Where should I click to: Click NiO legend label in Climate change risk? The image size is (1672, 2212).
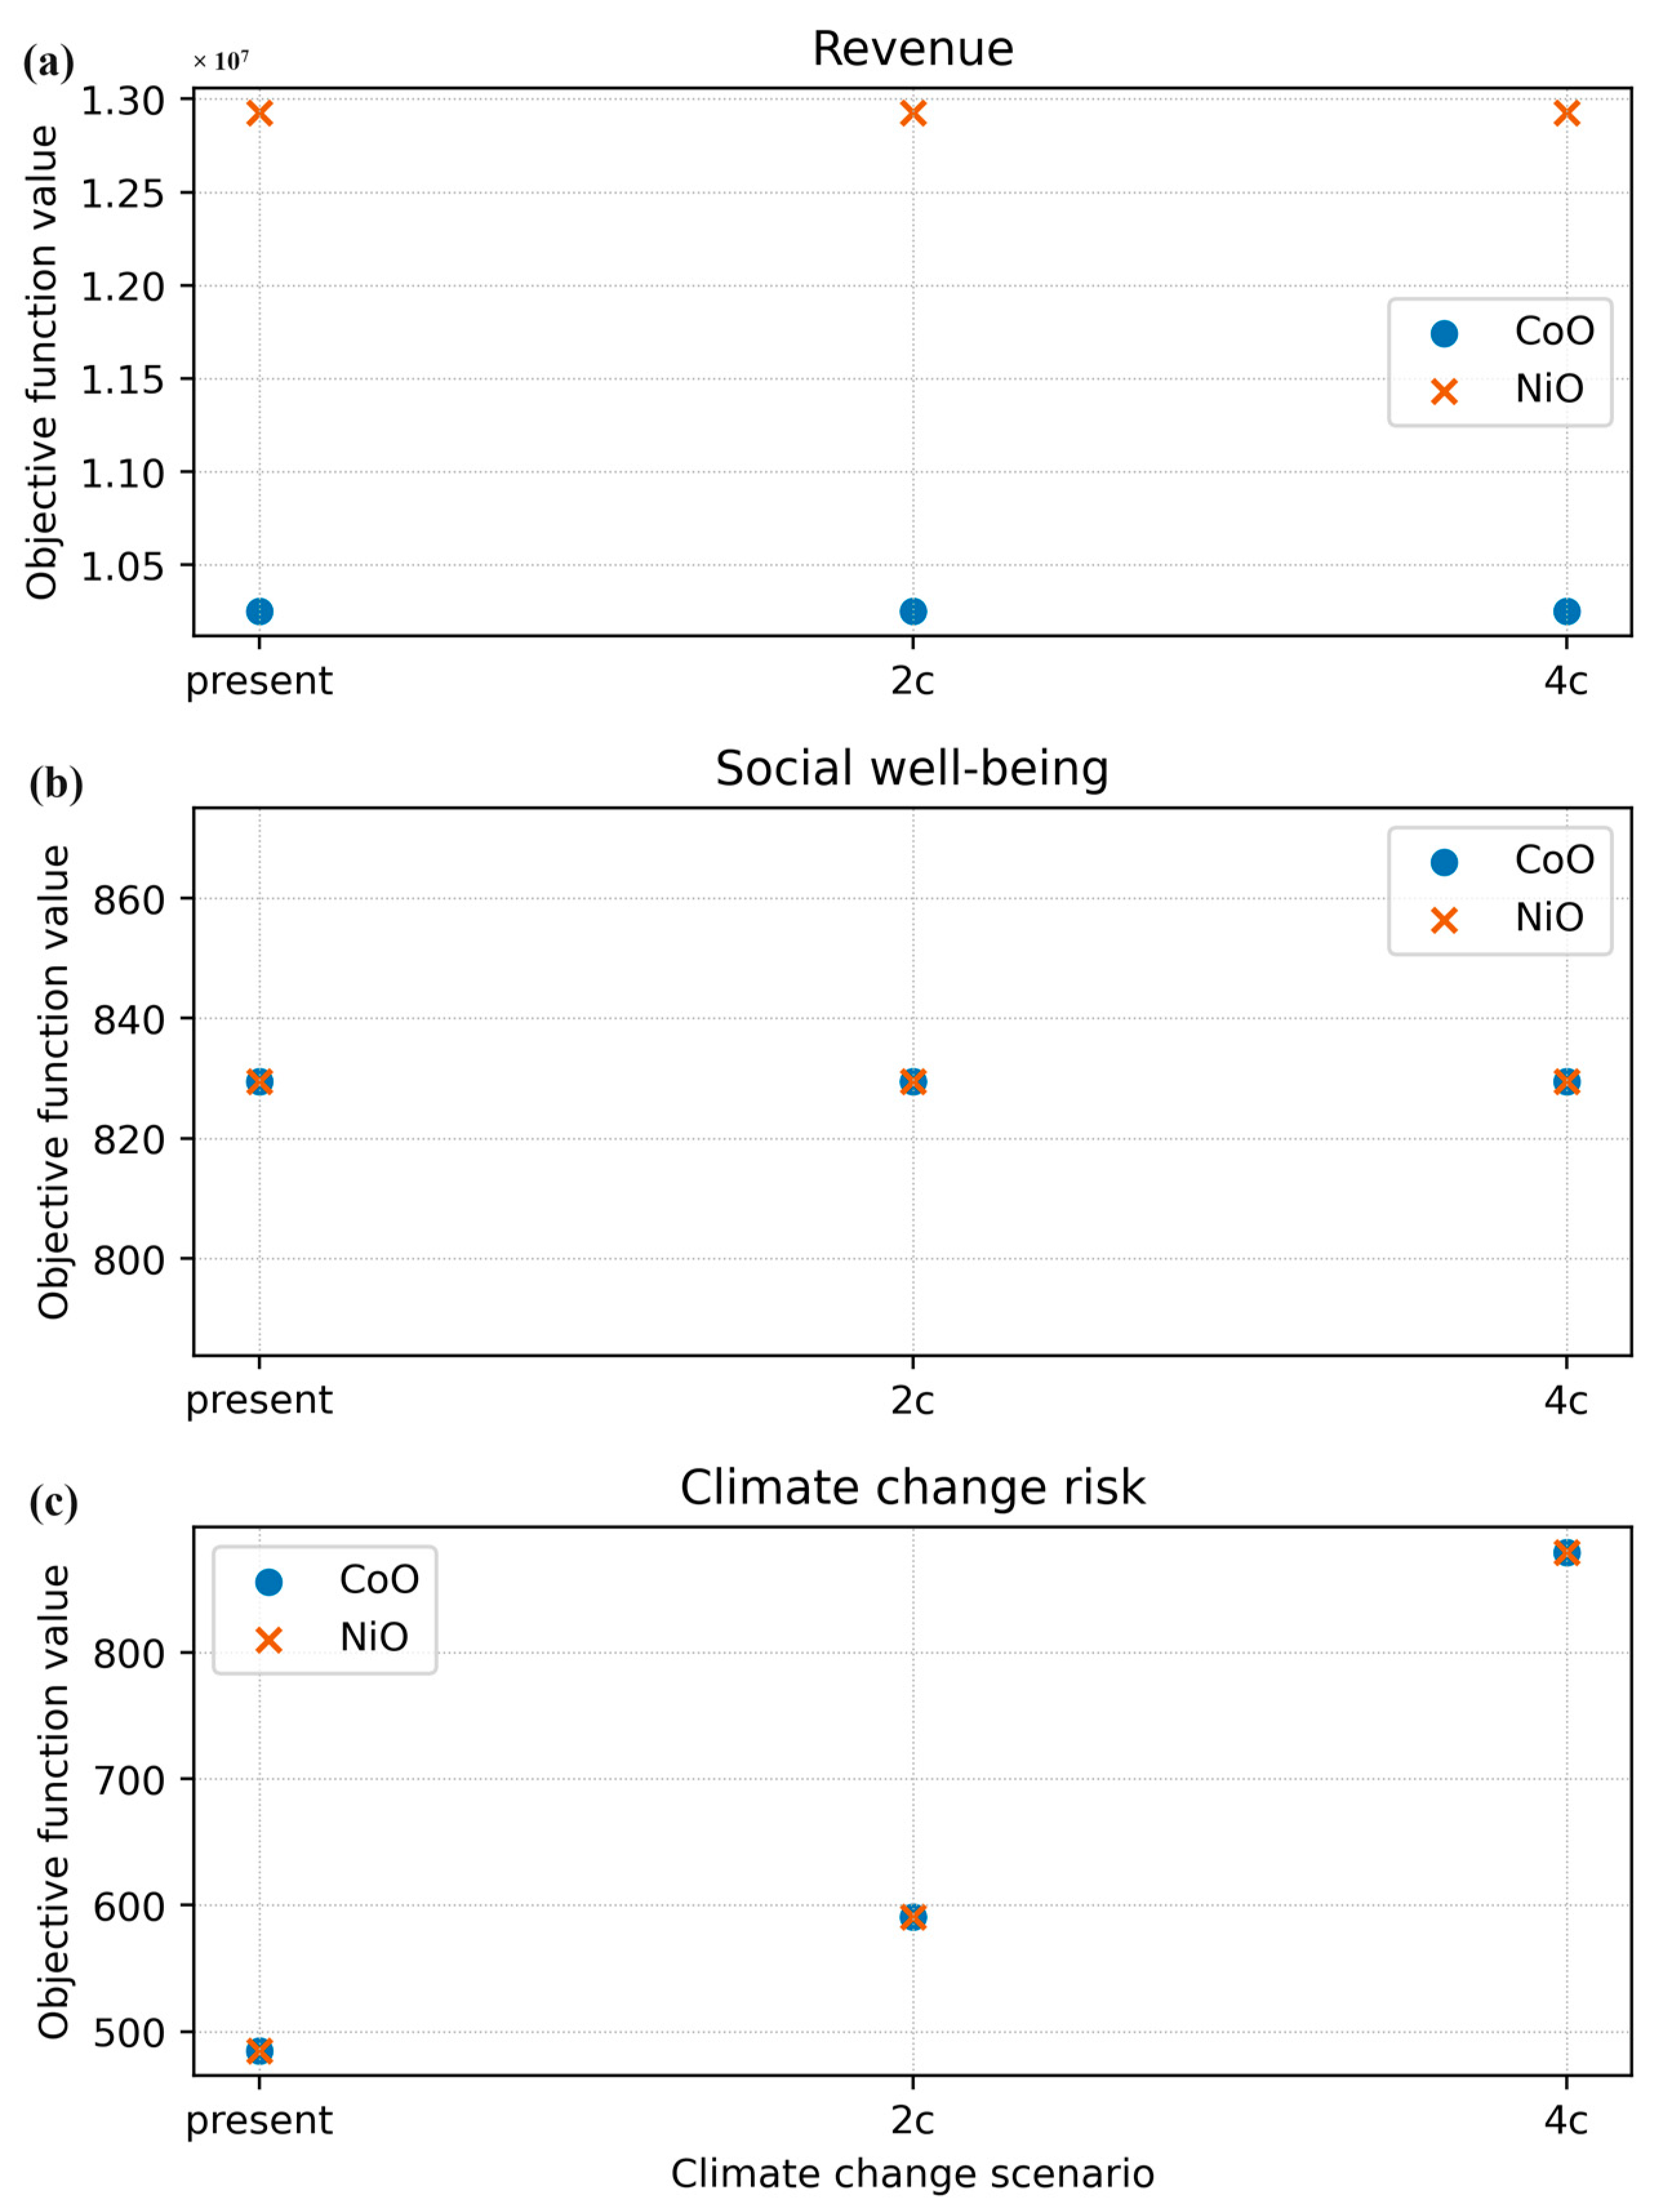pyautogui.click(x=374, y=1638)
